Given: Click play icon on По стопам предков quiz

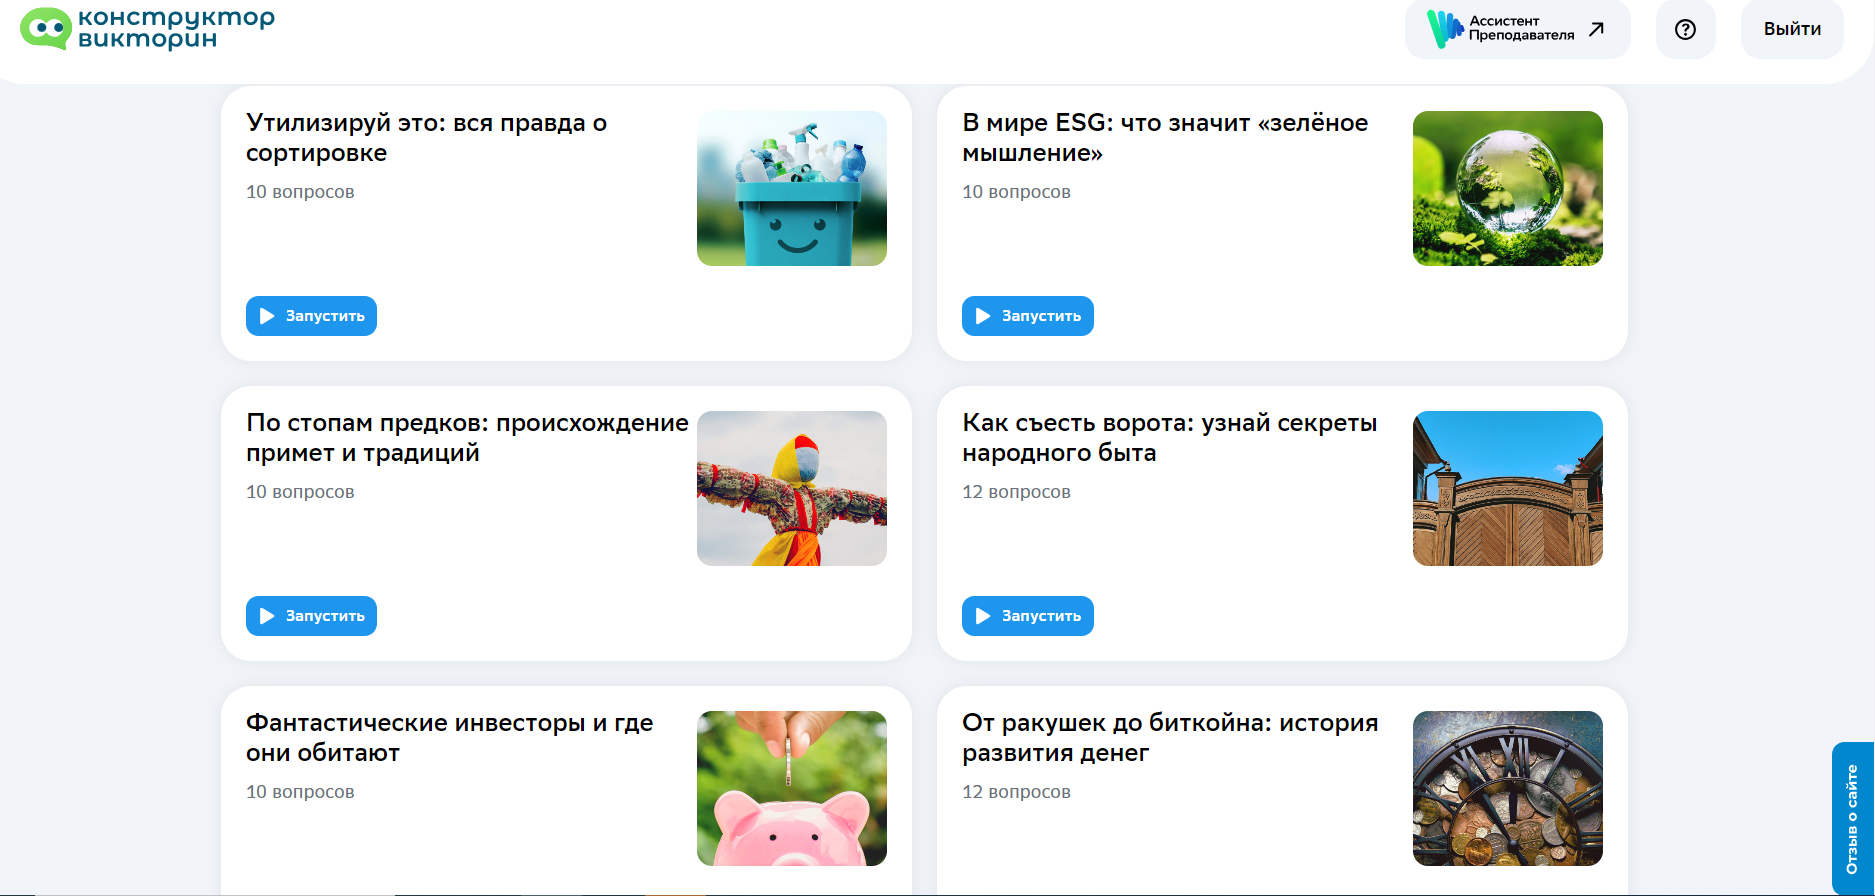Looking at the screenshot, I should pos(267,616).
